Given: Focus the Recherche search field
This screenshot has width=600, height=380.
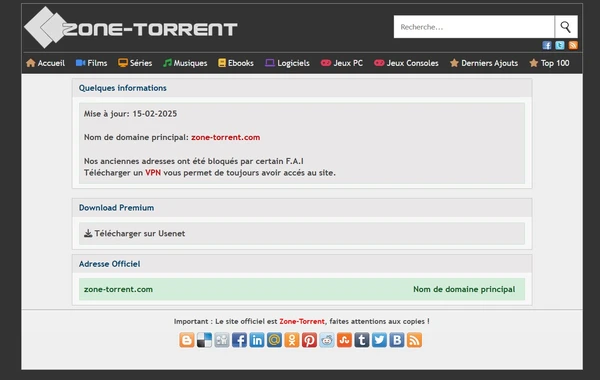Looking at the screenshot, I should [474, 27].
